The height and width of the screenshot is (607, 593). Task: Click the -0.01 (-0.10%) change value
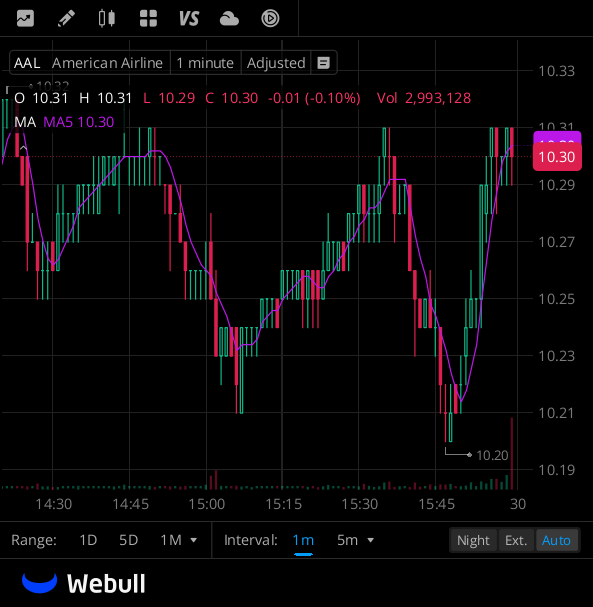coord(314,98)
